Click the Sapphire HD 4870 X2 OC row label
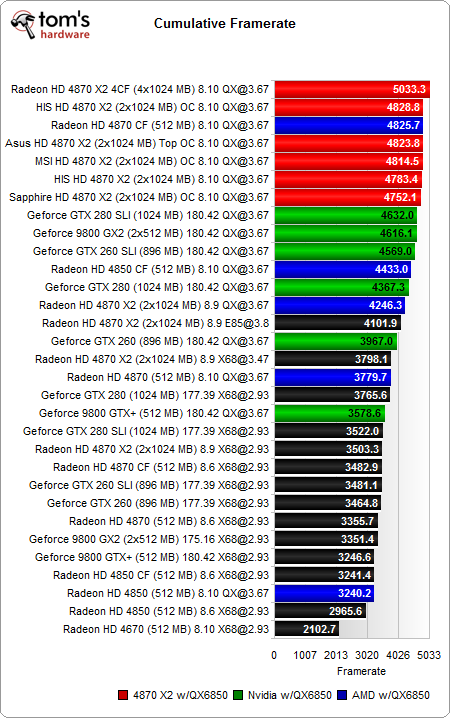 coord(139,197)
